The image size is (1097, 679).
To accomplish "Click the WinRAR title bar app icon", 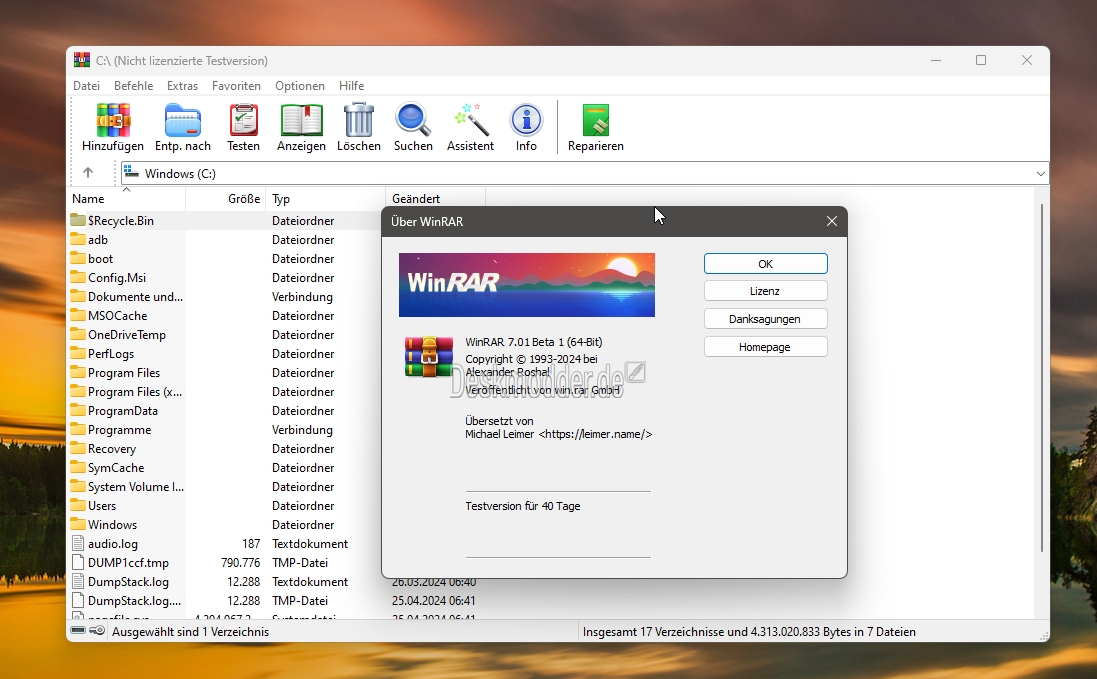I will (x=82, y=60).
